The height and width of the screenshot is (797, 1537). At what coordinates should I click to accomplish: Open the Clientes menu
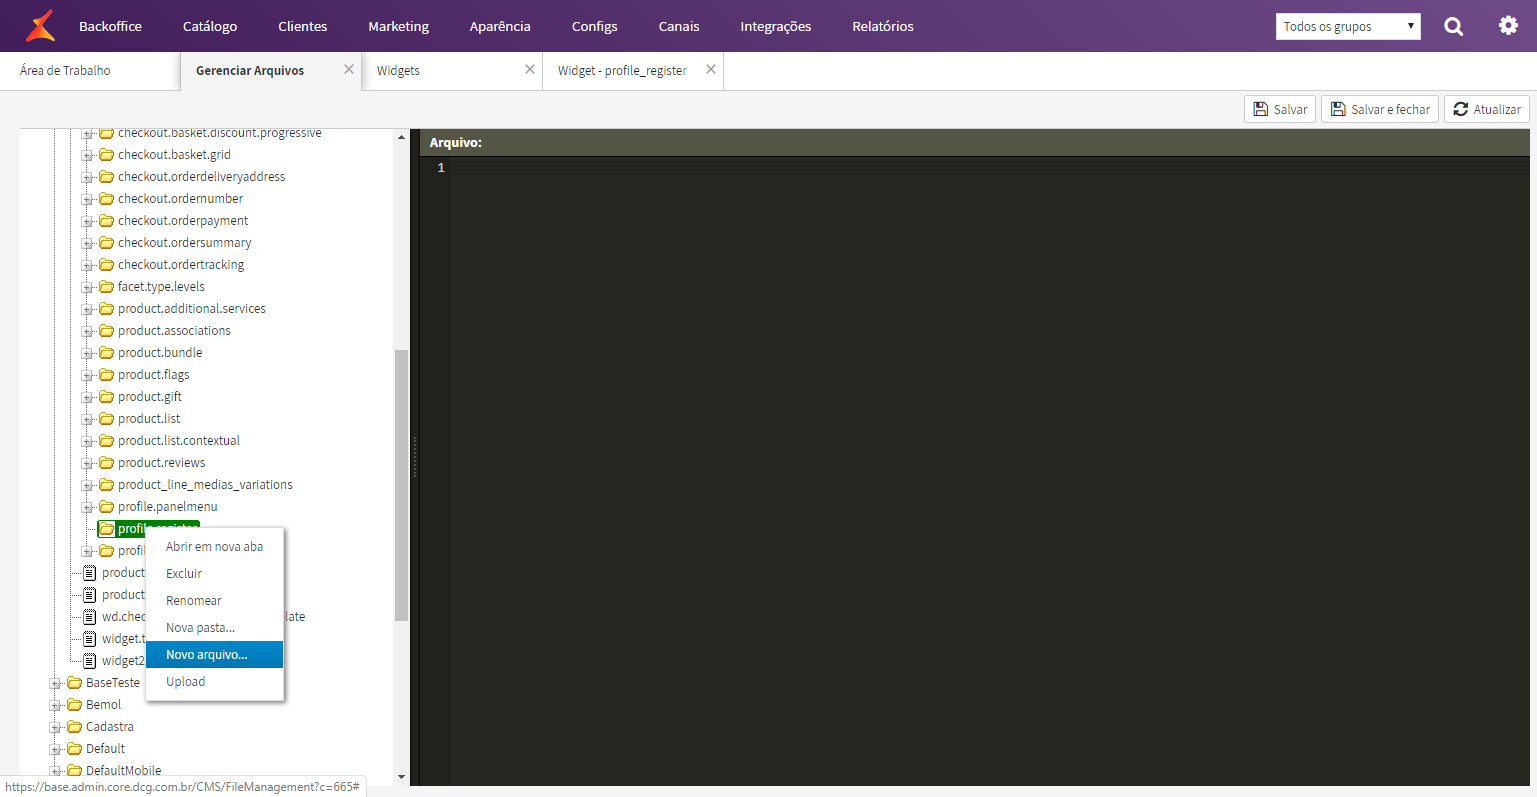click(303, 26)
